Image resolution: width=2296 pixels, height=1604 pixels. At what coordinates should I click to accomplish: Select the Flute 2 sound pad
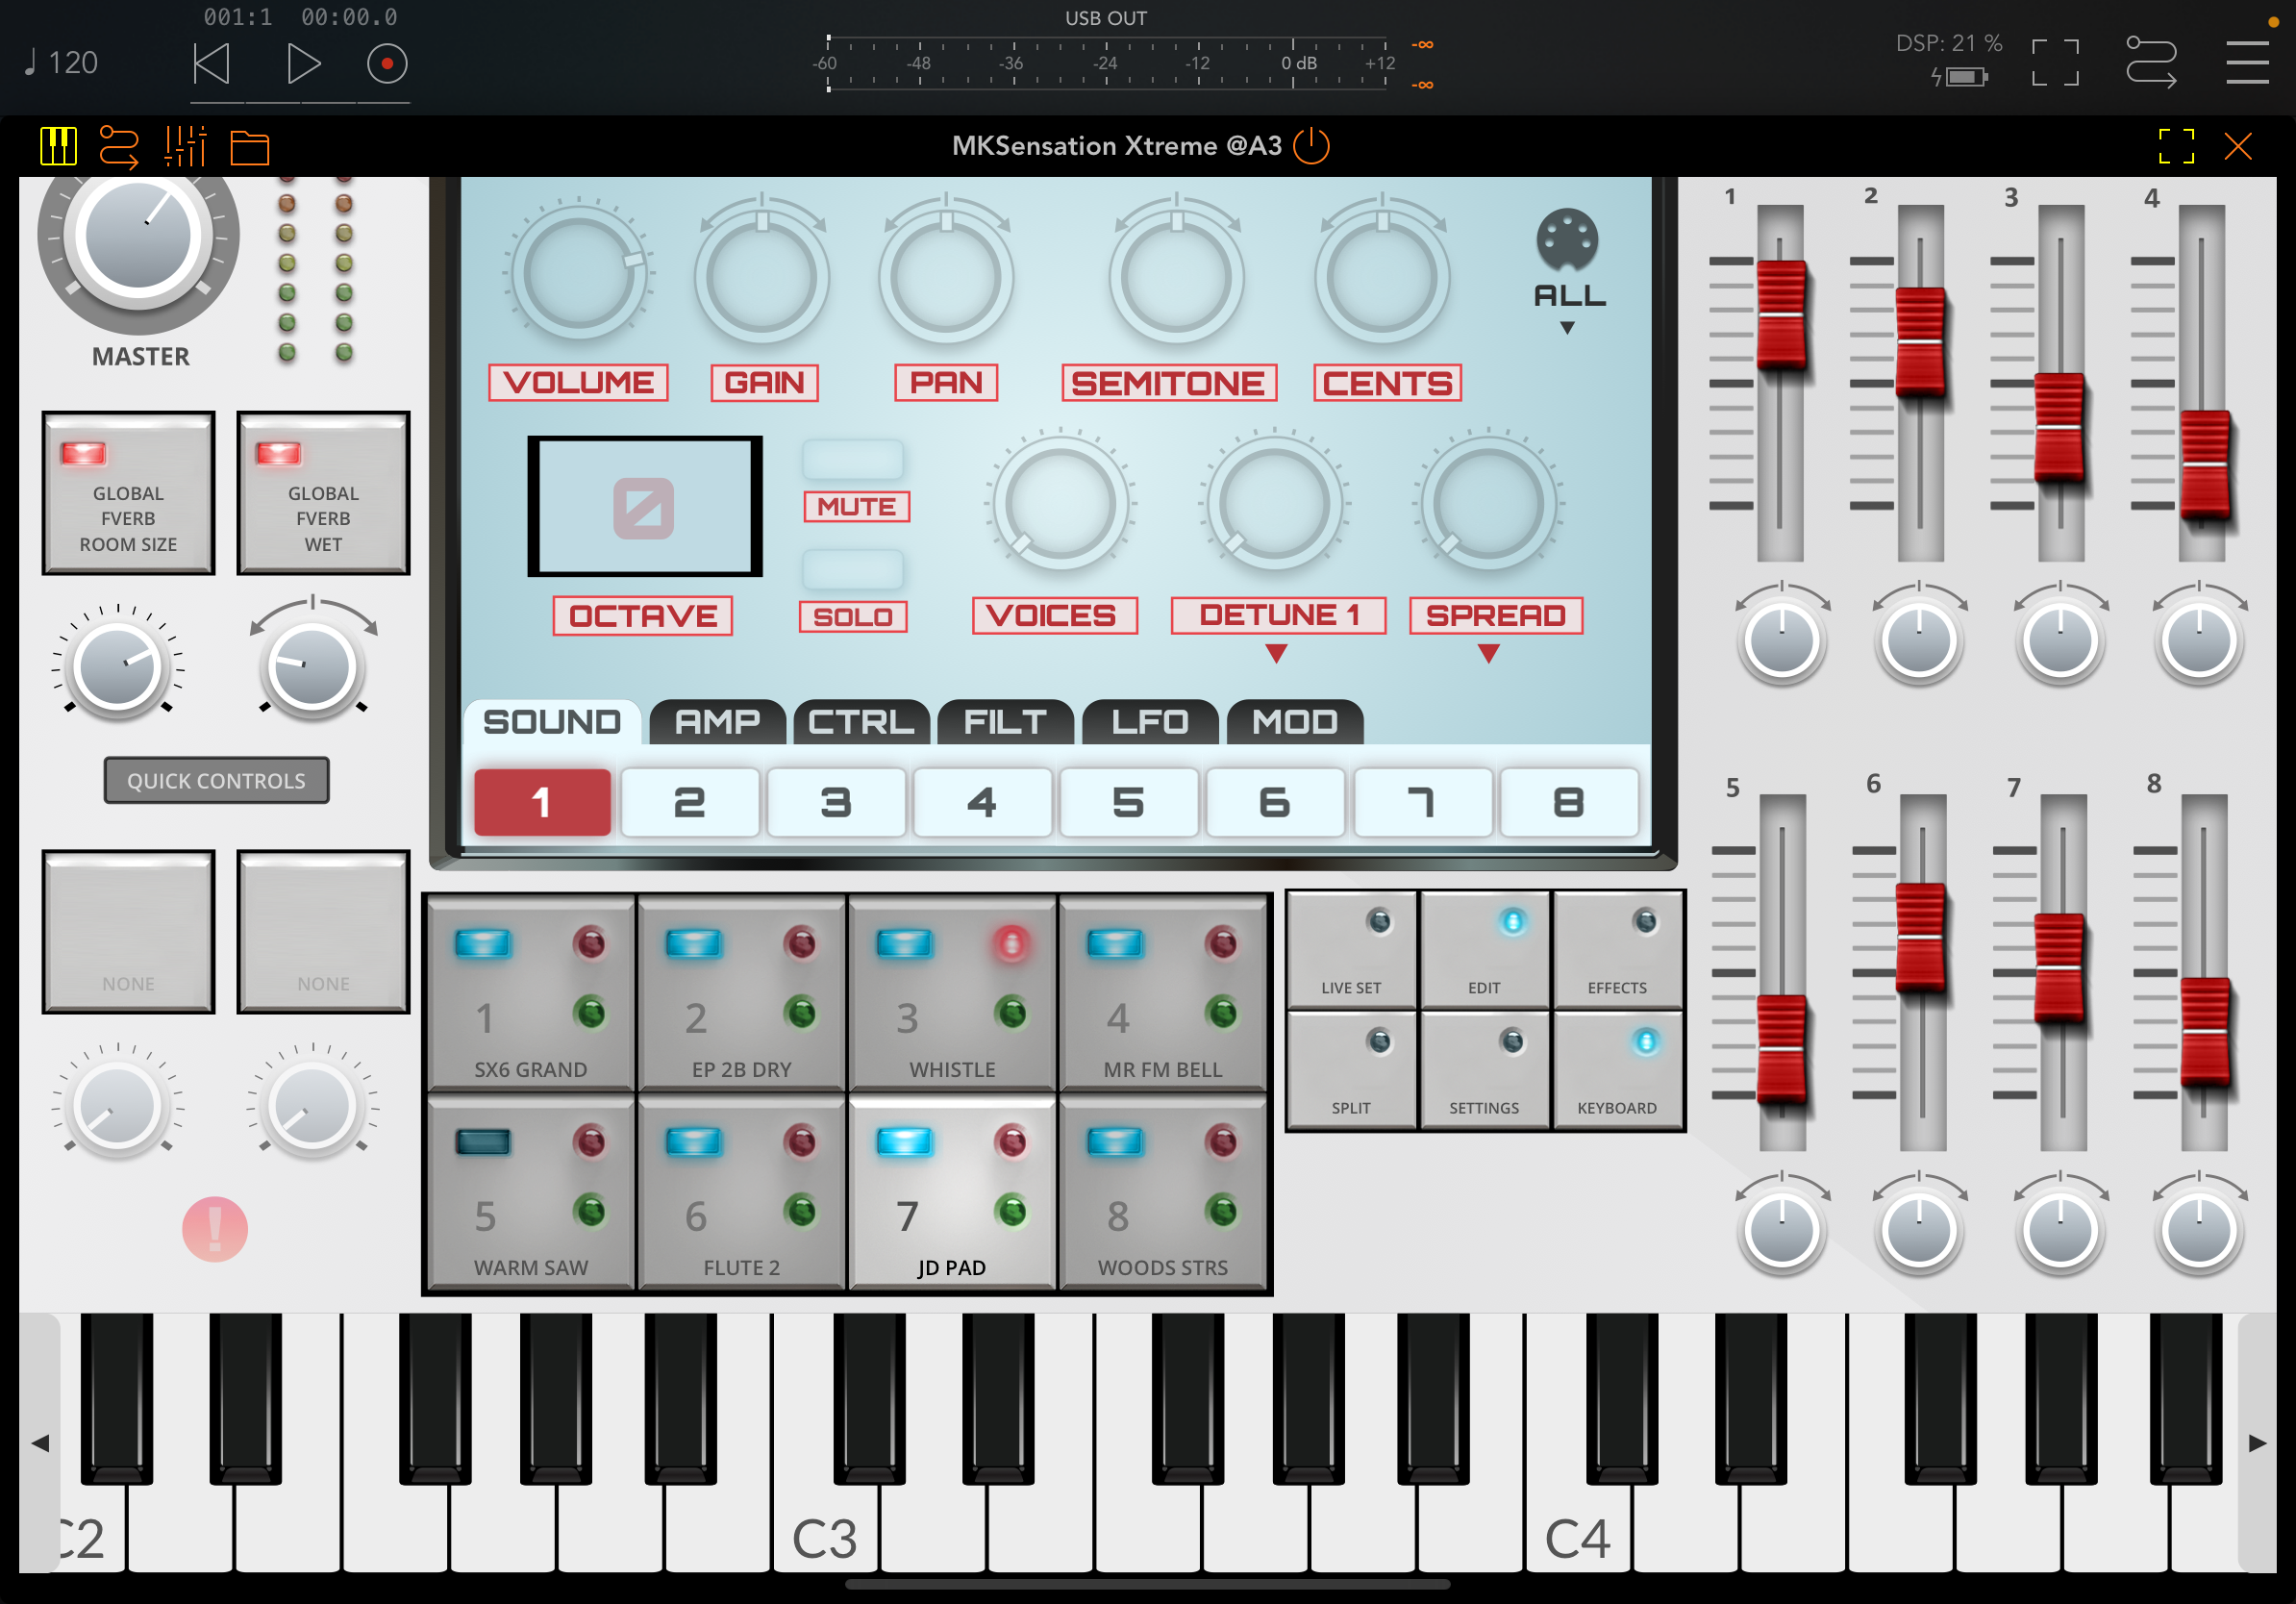click(x=742, y=1191)
